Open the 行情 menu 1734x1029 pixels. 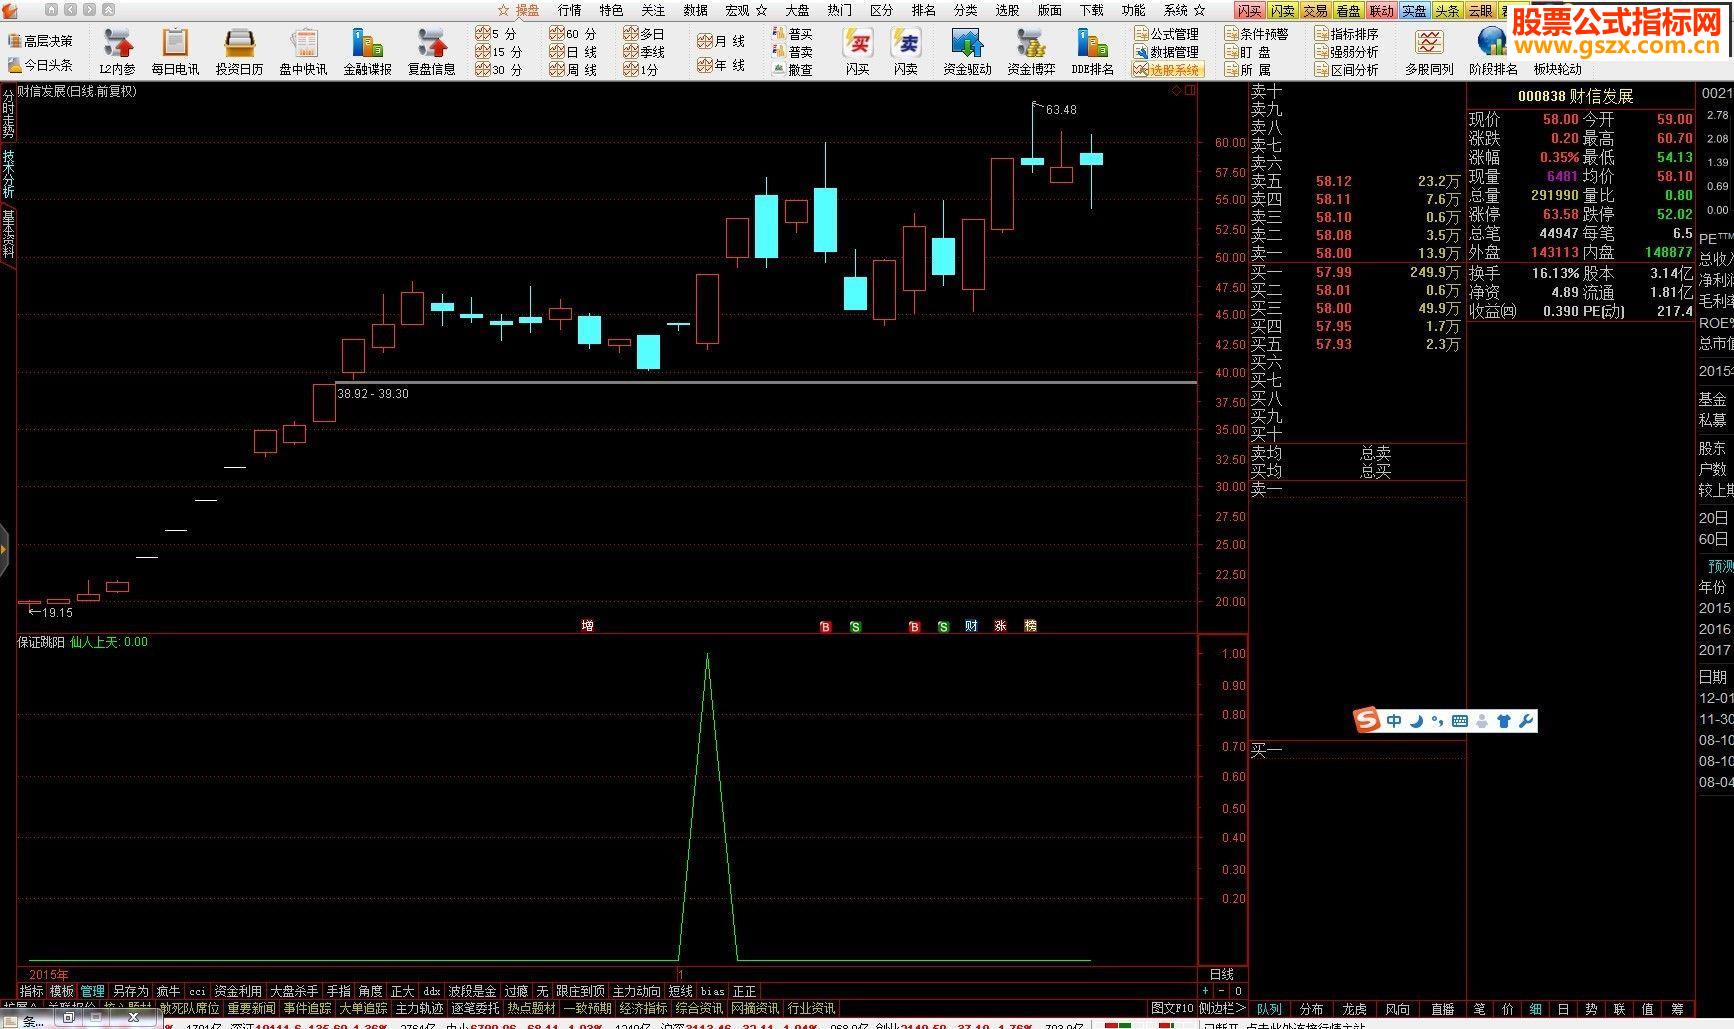click(x=569, y=10)
